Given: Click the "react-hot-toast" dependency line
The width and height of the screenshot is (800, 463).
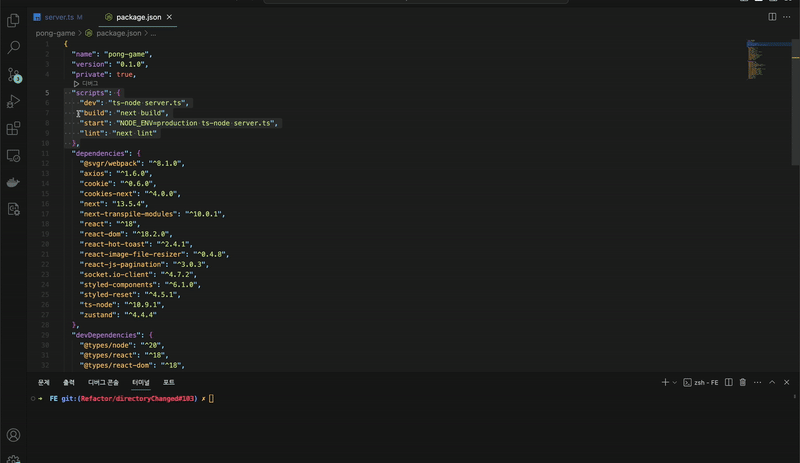Looking at the screenshot, I should pyautogui.click(x=136, y=244).
